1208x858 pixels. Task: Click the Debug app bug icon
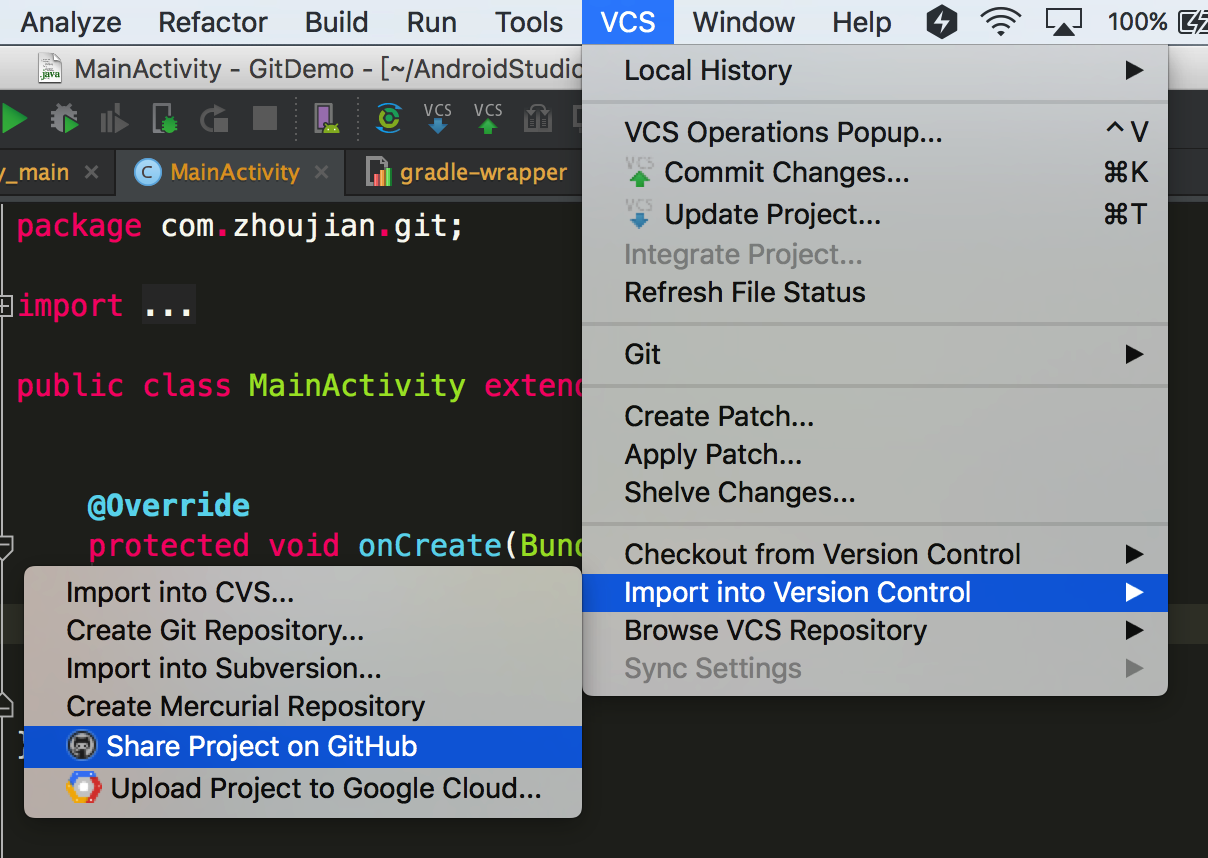point(65,120)
